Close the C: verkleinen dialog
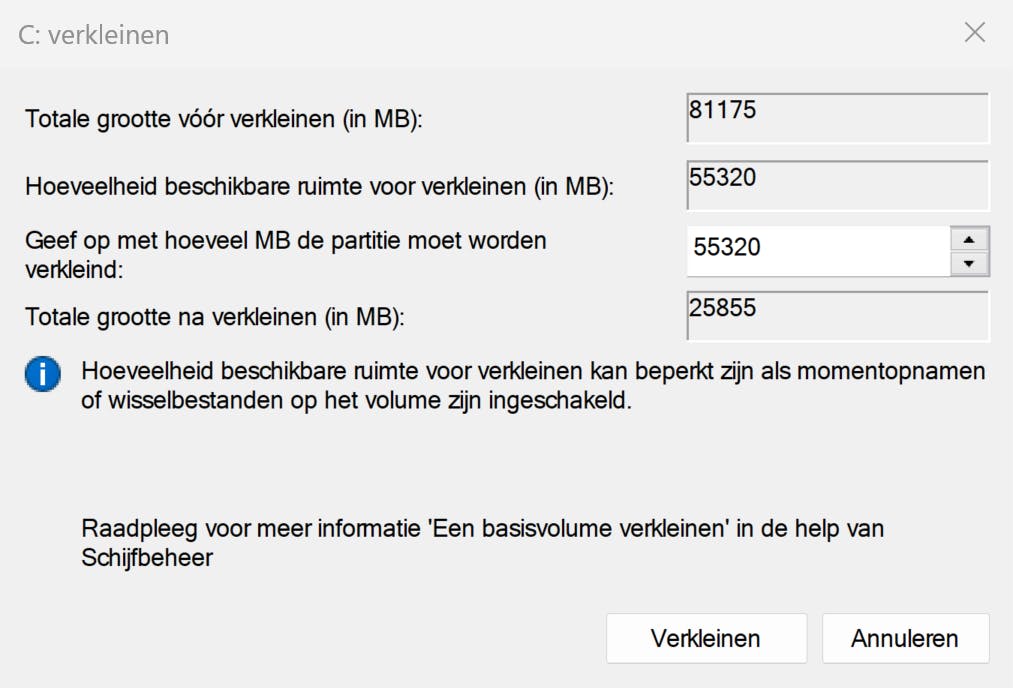Screen dimensions: 1013x688 pos(975,33)
